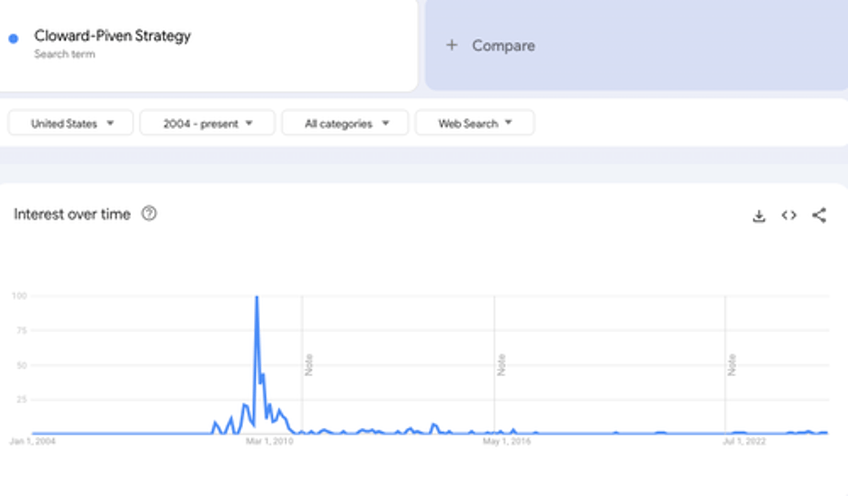Screen dimensions: 848x496
Task: Click the Note marker near Jul 2022
Action: coord(732,365)
